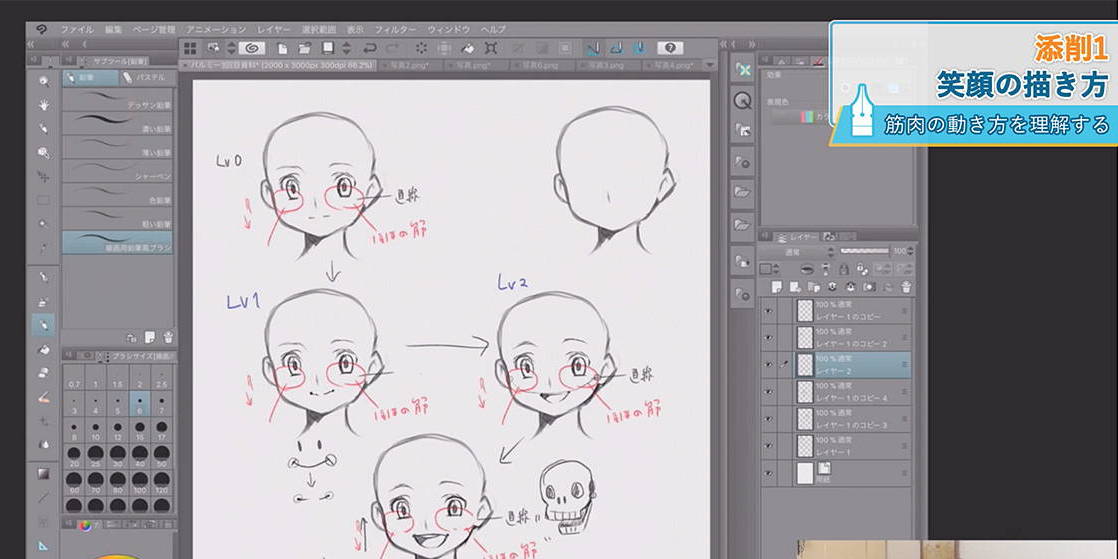Screen dimensions: 1118x559
Task: Click the Open file folder icon
Action: point(304,48)
